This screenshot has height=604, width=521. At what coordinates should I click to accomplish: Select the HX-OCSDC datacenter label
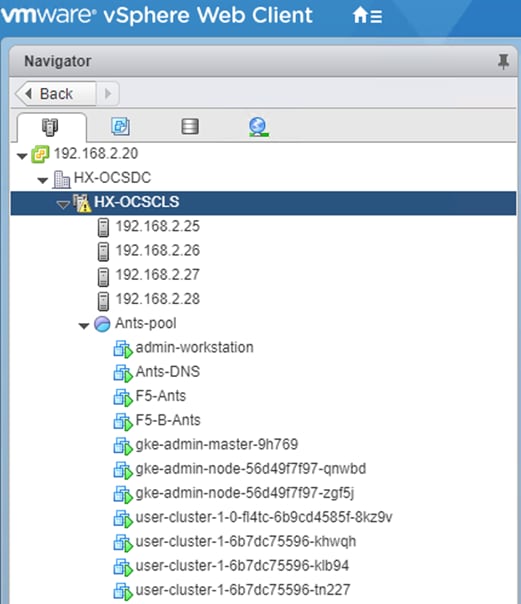tap(112, 178)
